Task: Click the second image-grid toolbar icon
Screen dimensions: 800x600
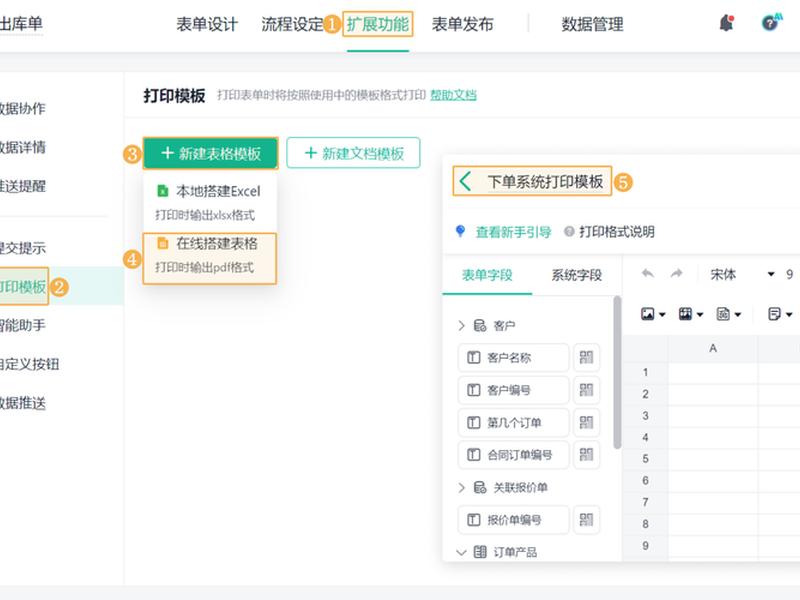Action: tap(685, 314)
